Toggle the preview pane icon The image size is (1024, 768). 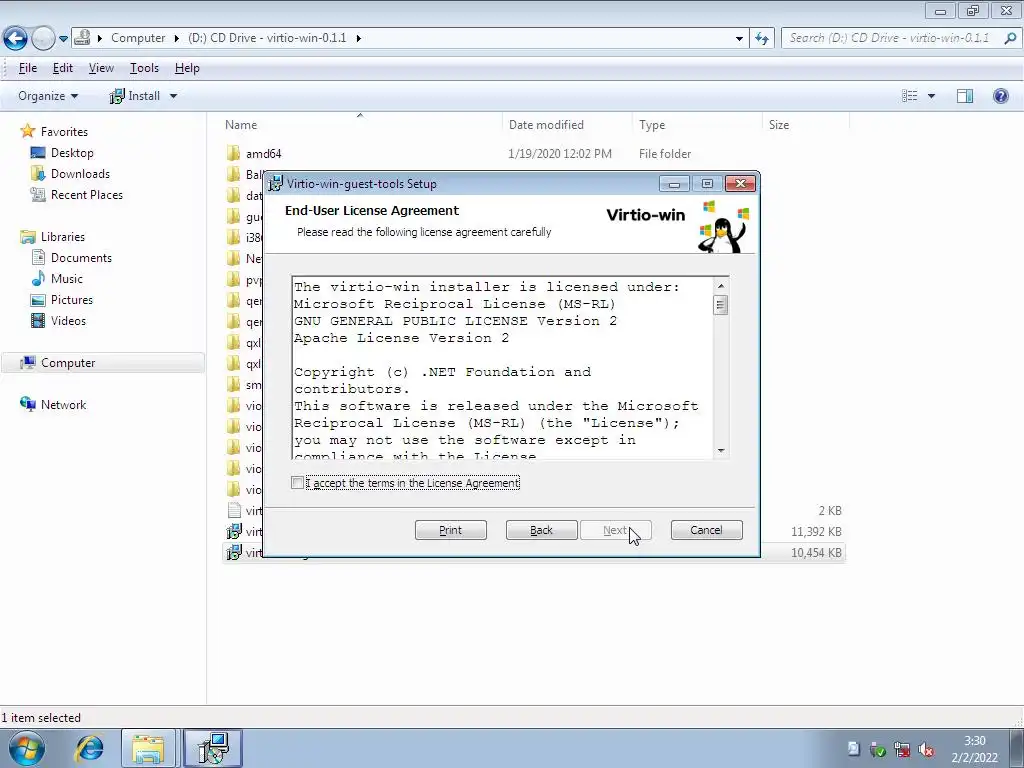click(x=965, y=96)
